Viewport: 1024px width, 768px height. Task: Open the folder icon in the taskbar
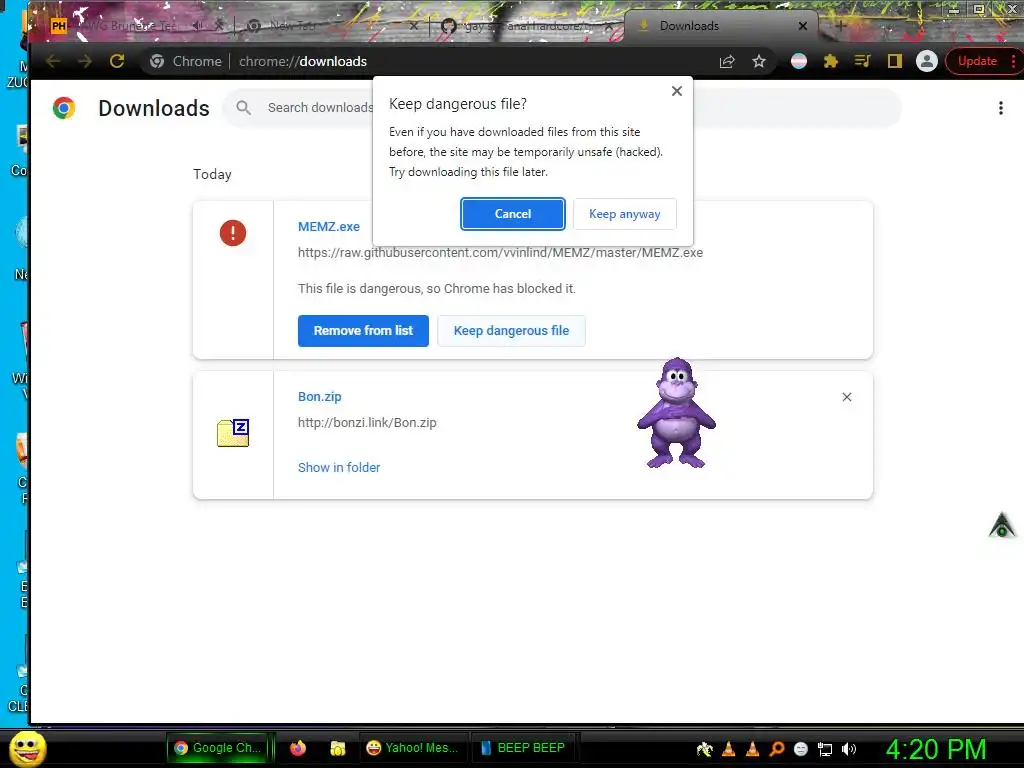338,748
